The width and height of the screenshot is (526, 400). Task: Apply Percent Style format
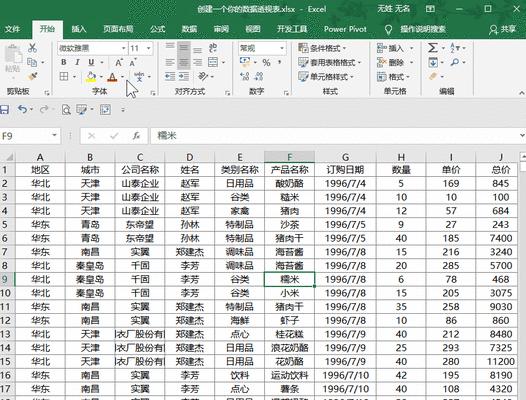tap(266, 62)
